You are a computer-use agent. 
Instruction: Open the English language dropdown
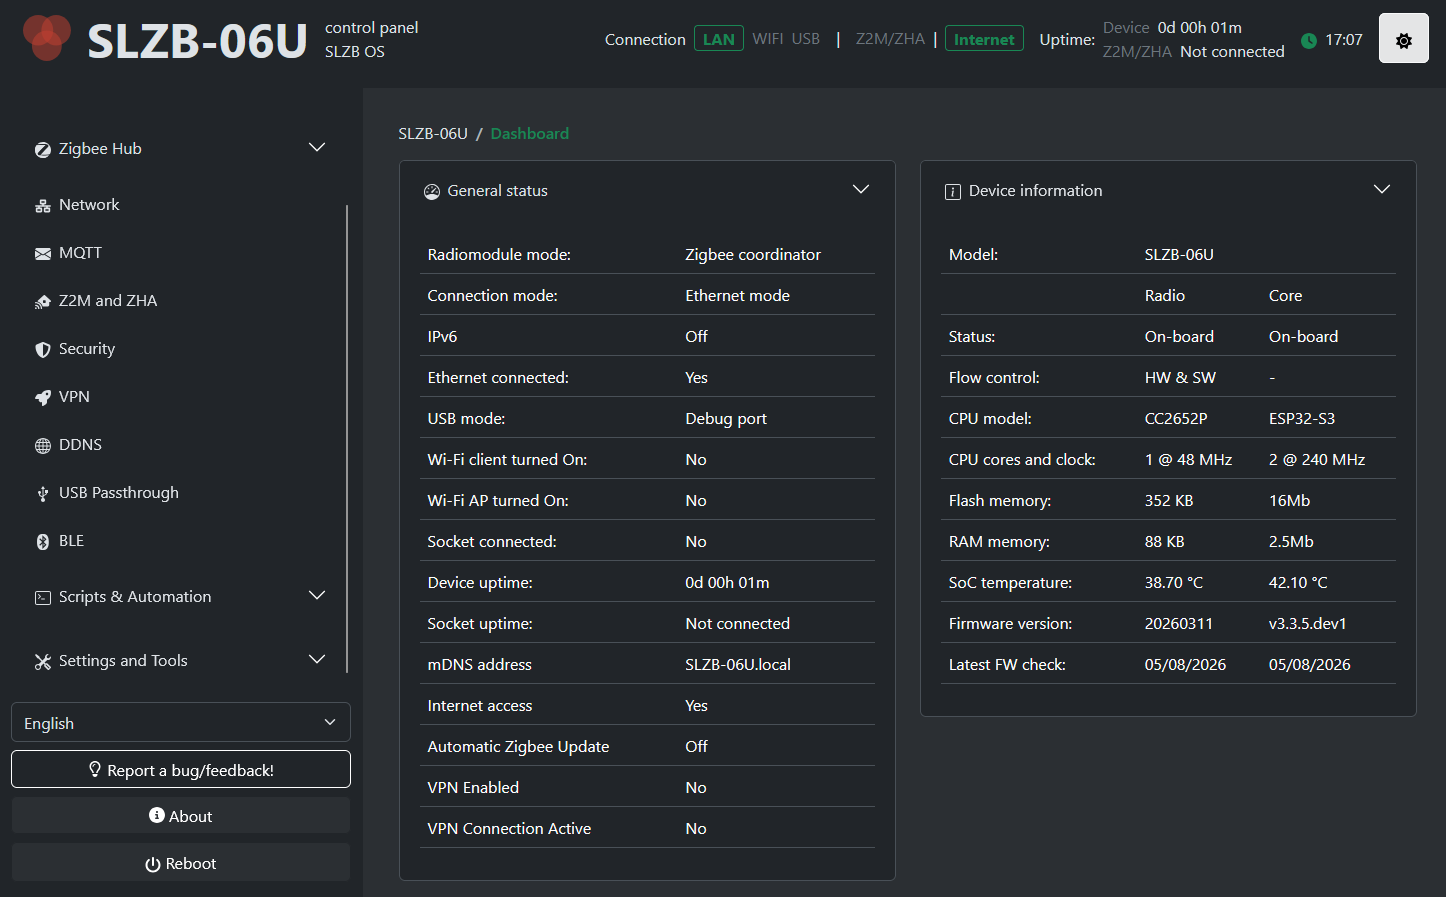tap(181, 722)
